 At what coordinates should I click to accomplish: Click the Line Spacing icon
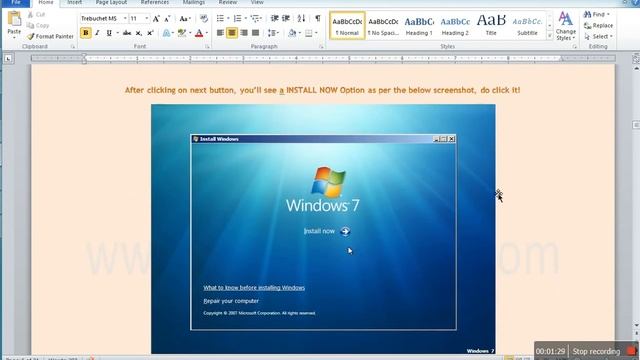coord(271,33)
